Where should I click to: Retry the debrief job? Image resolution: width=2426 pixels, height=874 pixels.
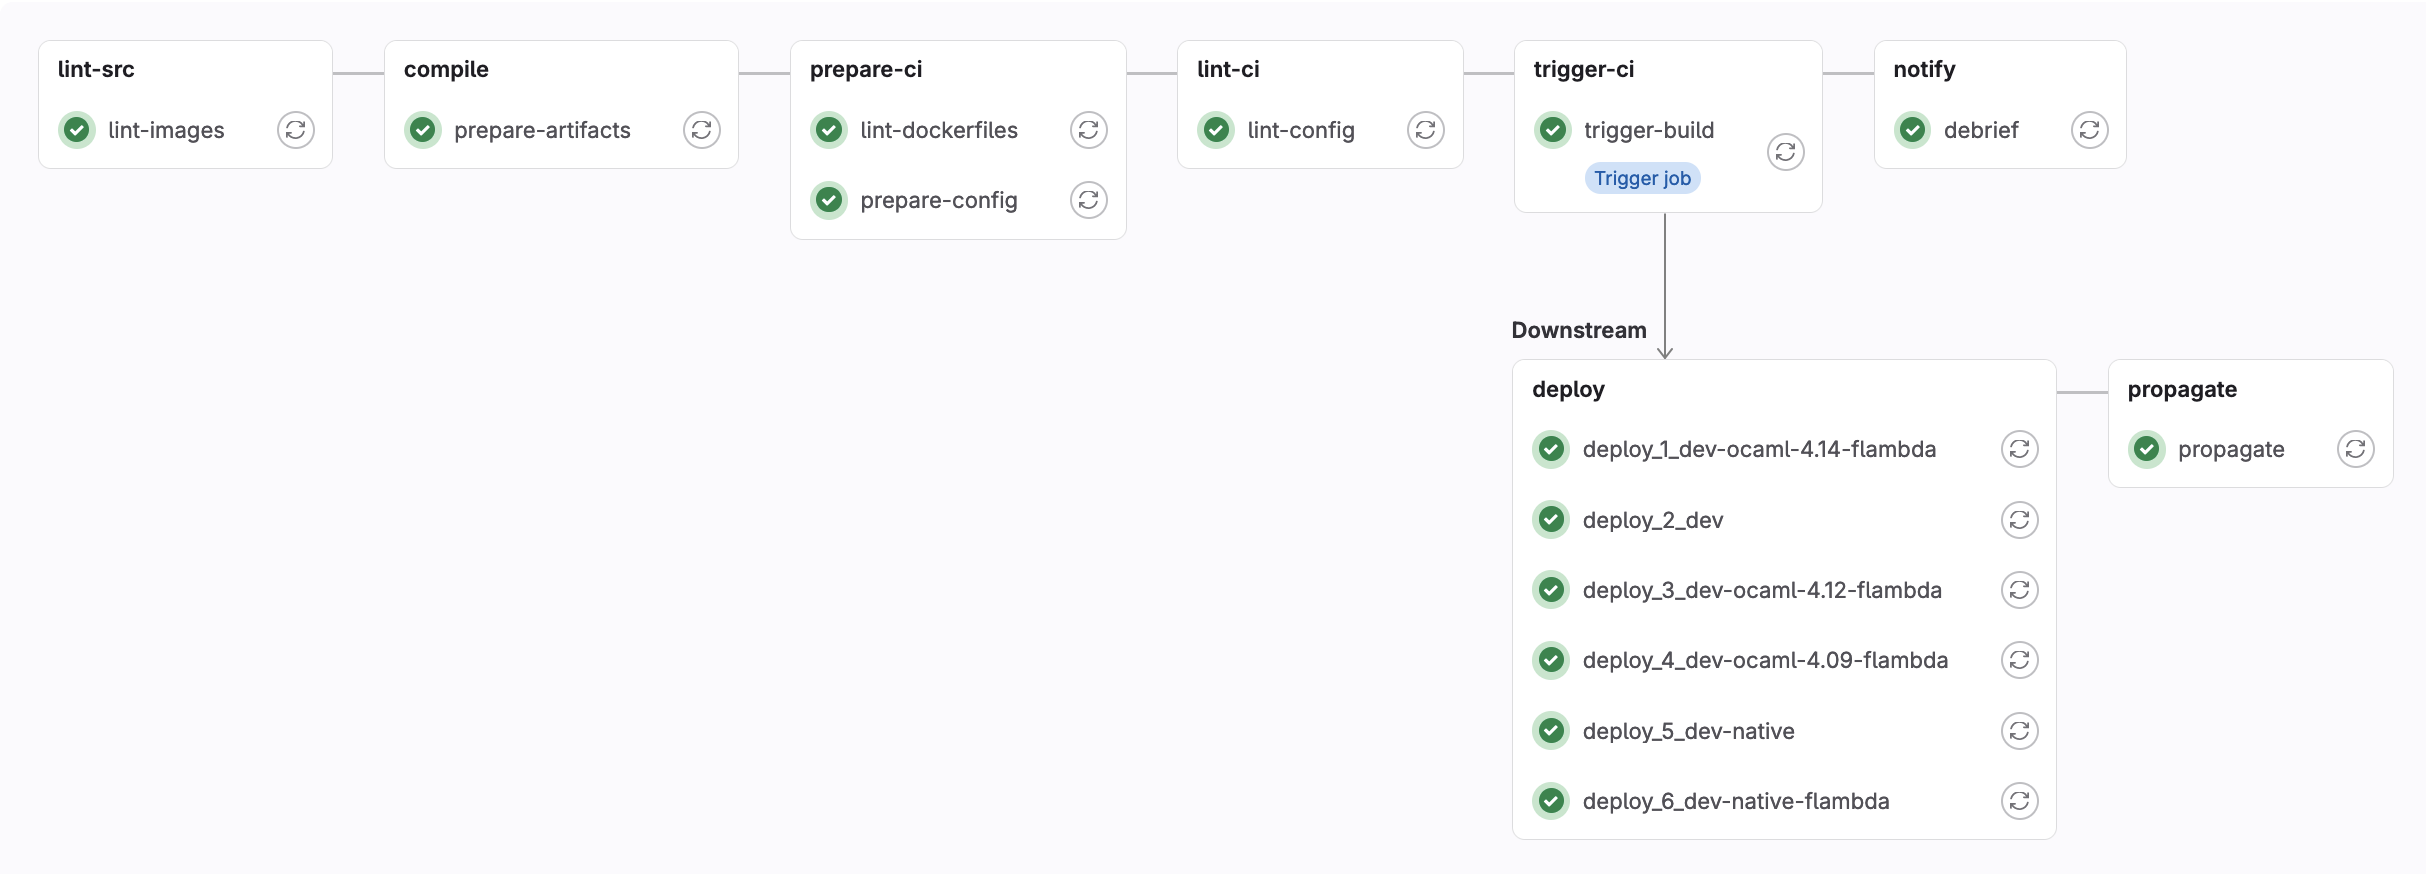tap(2089, 130)
